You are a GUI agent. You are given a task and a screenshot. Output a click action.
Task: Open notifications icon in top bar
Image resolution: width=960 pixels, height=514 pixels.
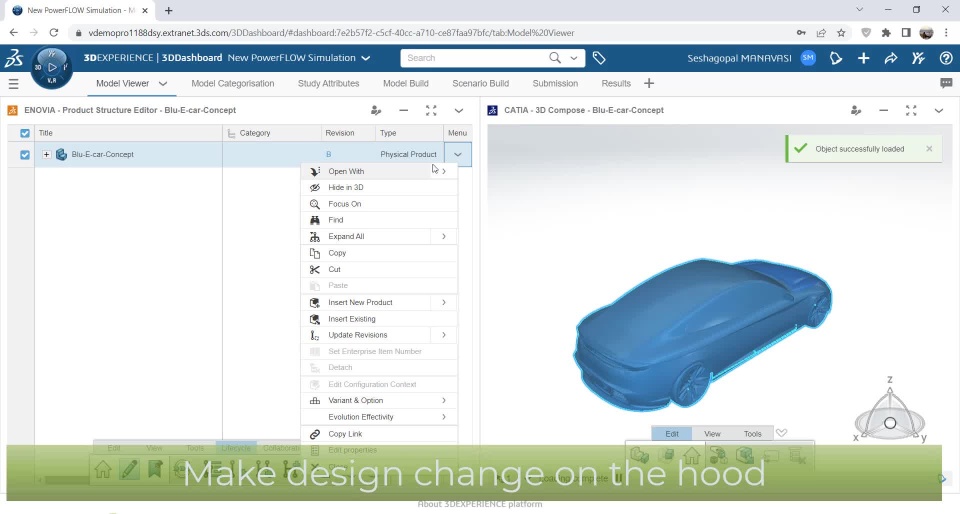pos(836,58)
